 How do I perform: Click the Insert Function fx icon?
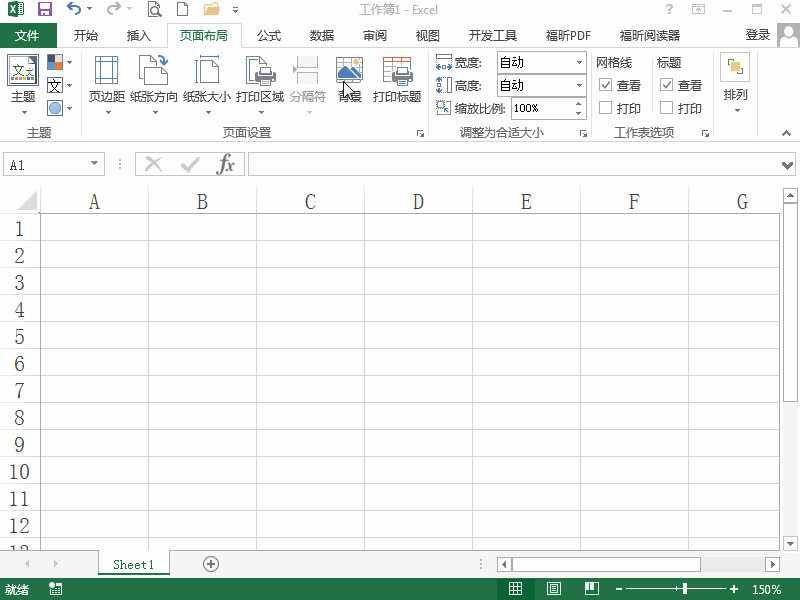226,164
